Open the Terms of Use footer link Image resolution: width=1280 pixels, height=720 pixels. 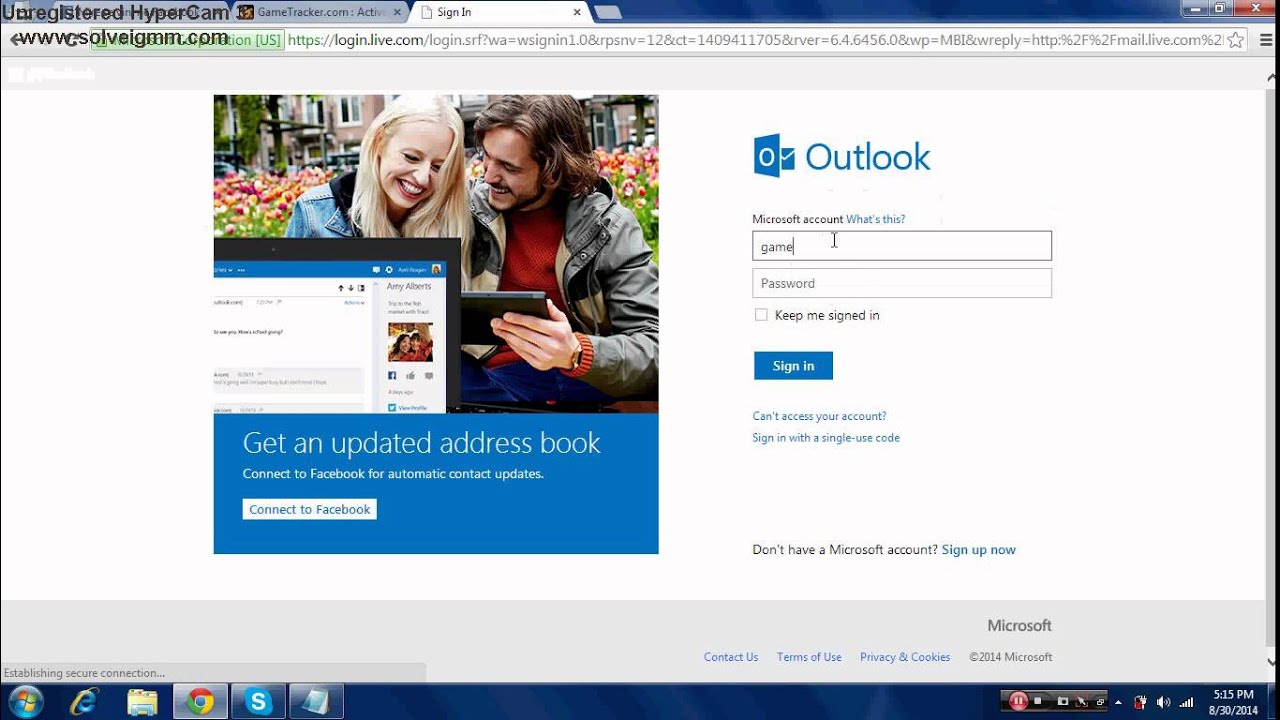coord(809,657)
